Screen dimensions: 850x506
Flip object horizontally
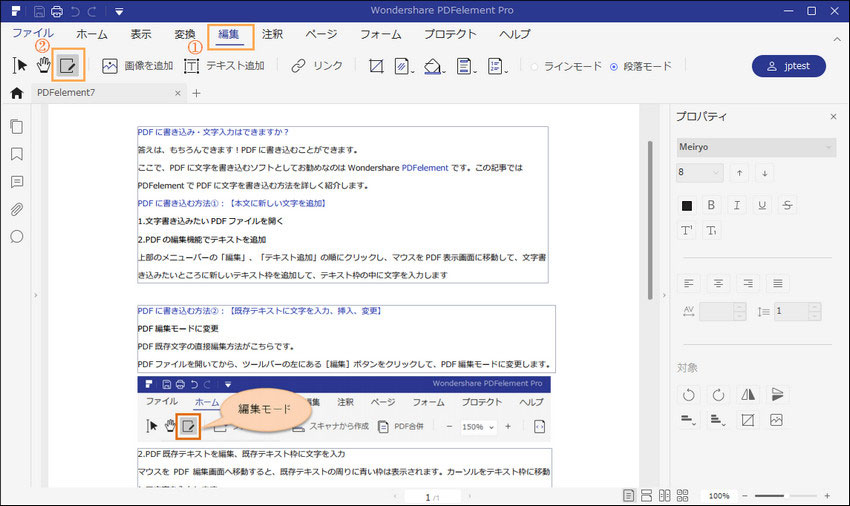(748, 395)
